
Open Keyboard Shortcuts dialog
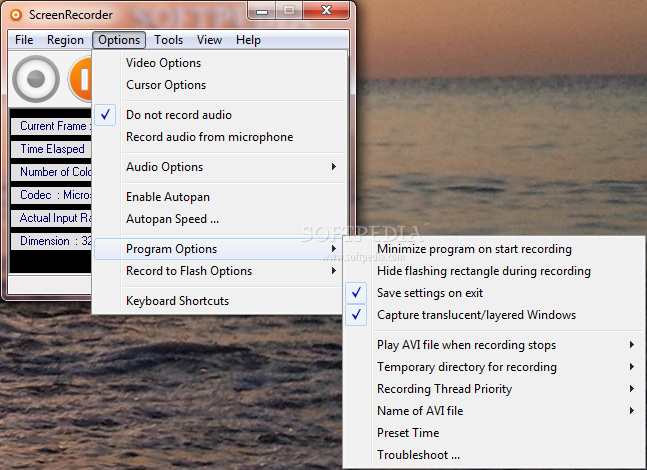220,301
